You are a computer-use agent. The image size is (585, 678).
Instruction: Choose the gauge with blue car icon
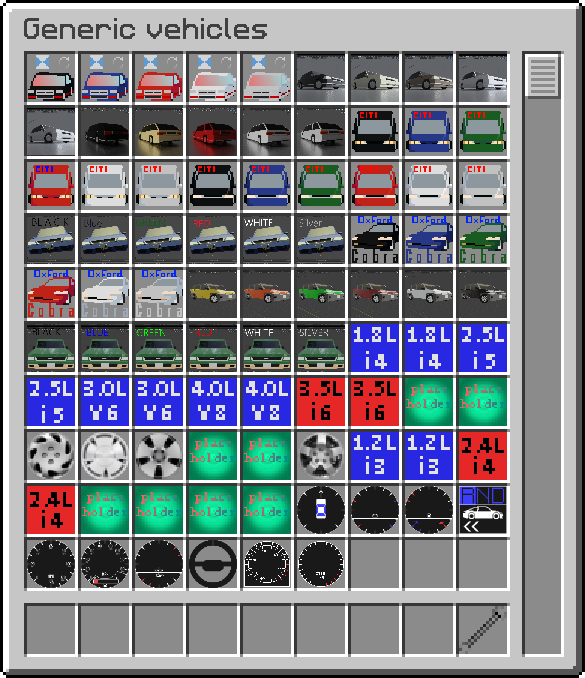click(320, 509)
